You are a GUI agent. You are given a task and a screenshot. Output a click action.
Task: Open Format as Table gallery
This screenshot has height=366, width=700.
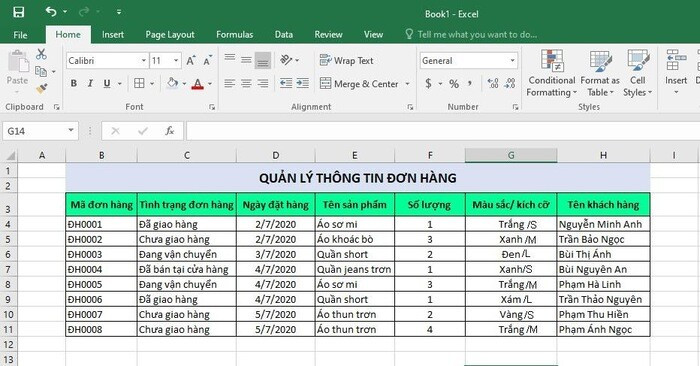[600, 73]
